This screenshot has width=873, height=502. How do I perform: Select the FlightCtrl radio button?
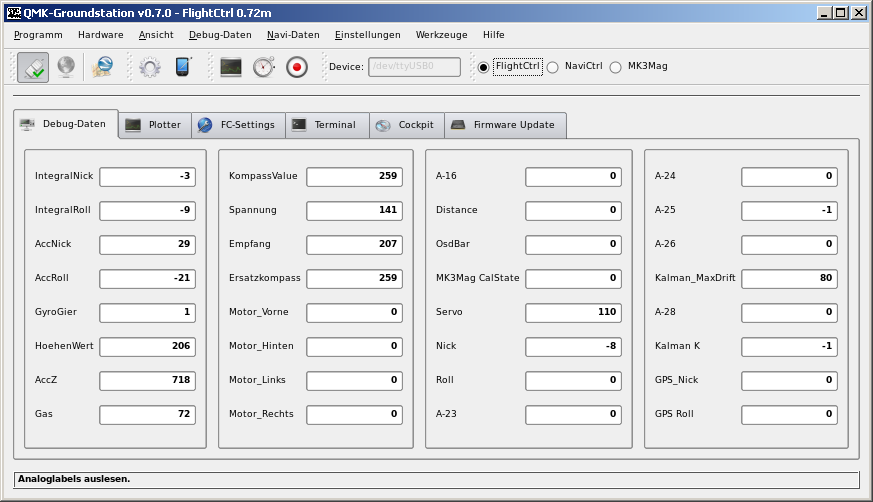point(484,67)
